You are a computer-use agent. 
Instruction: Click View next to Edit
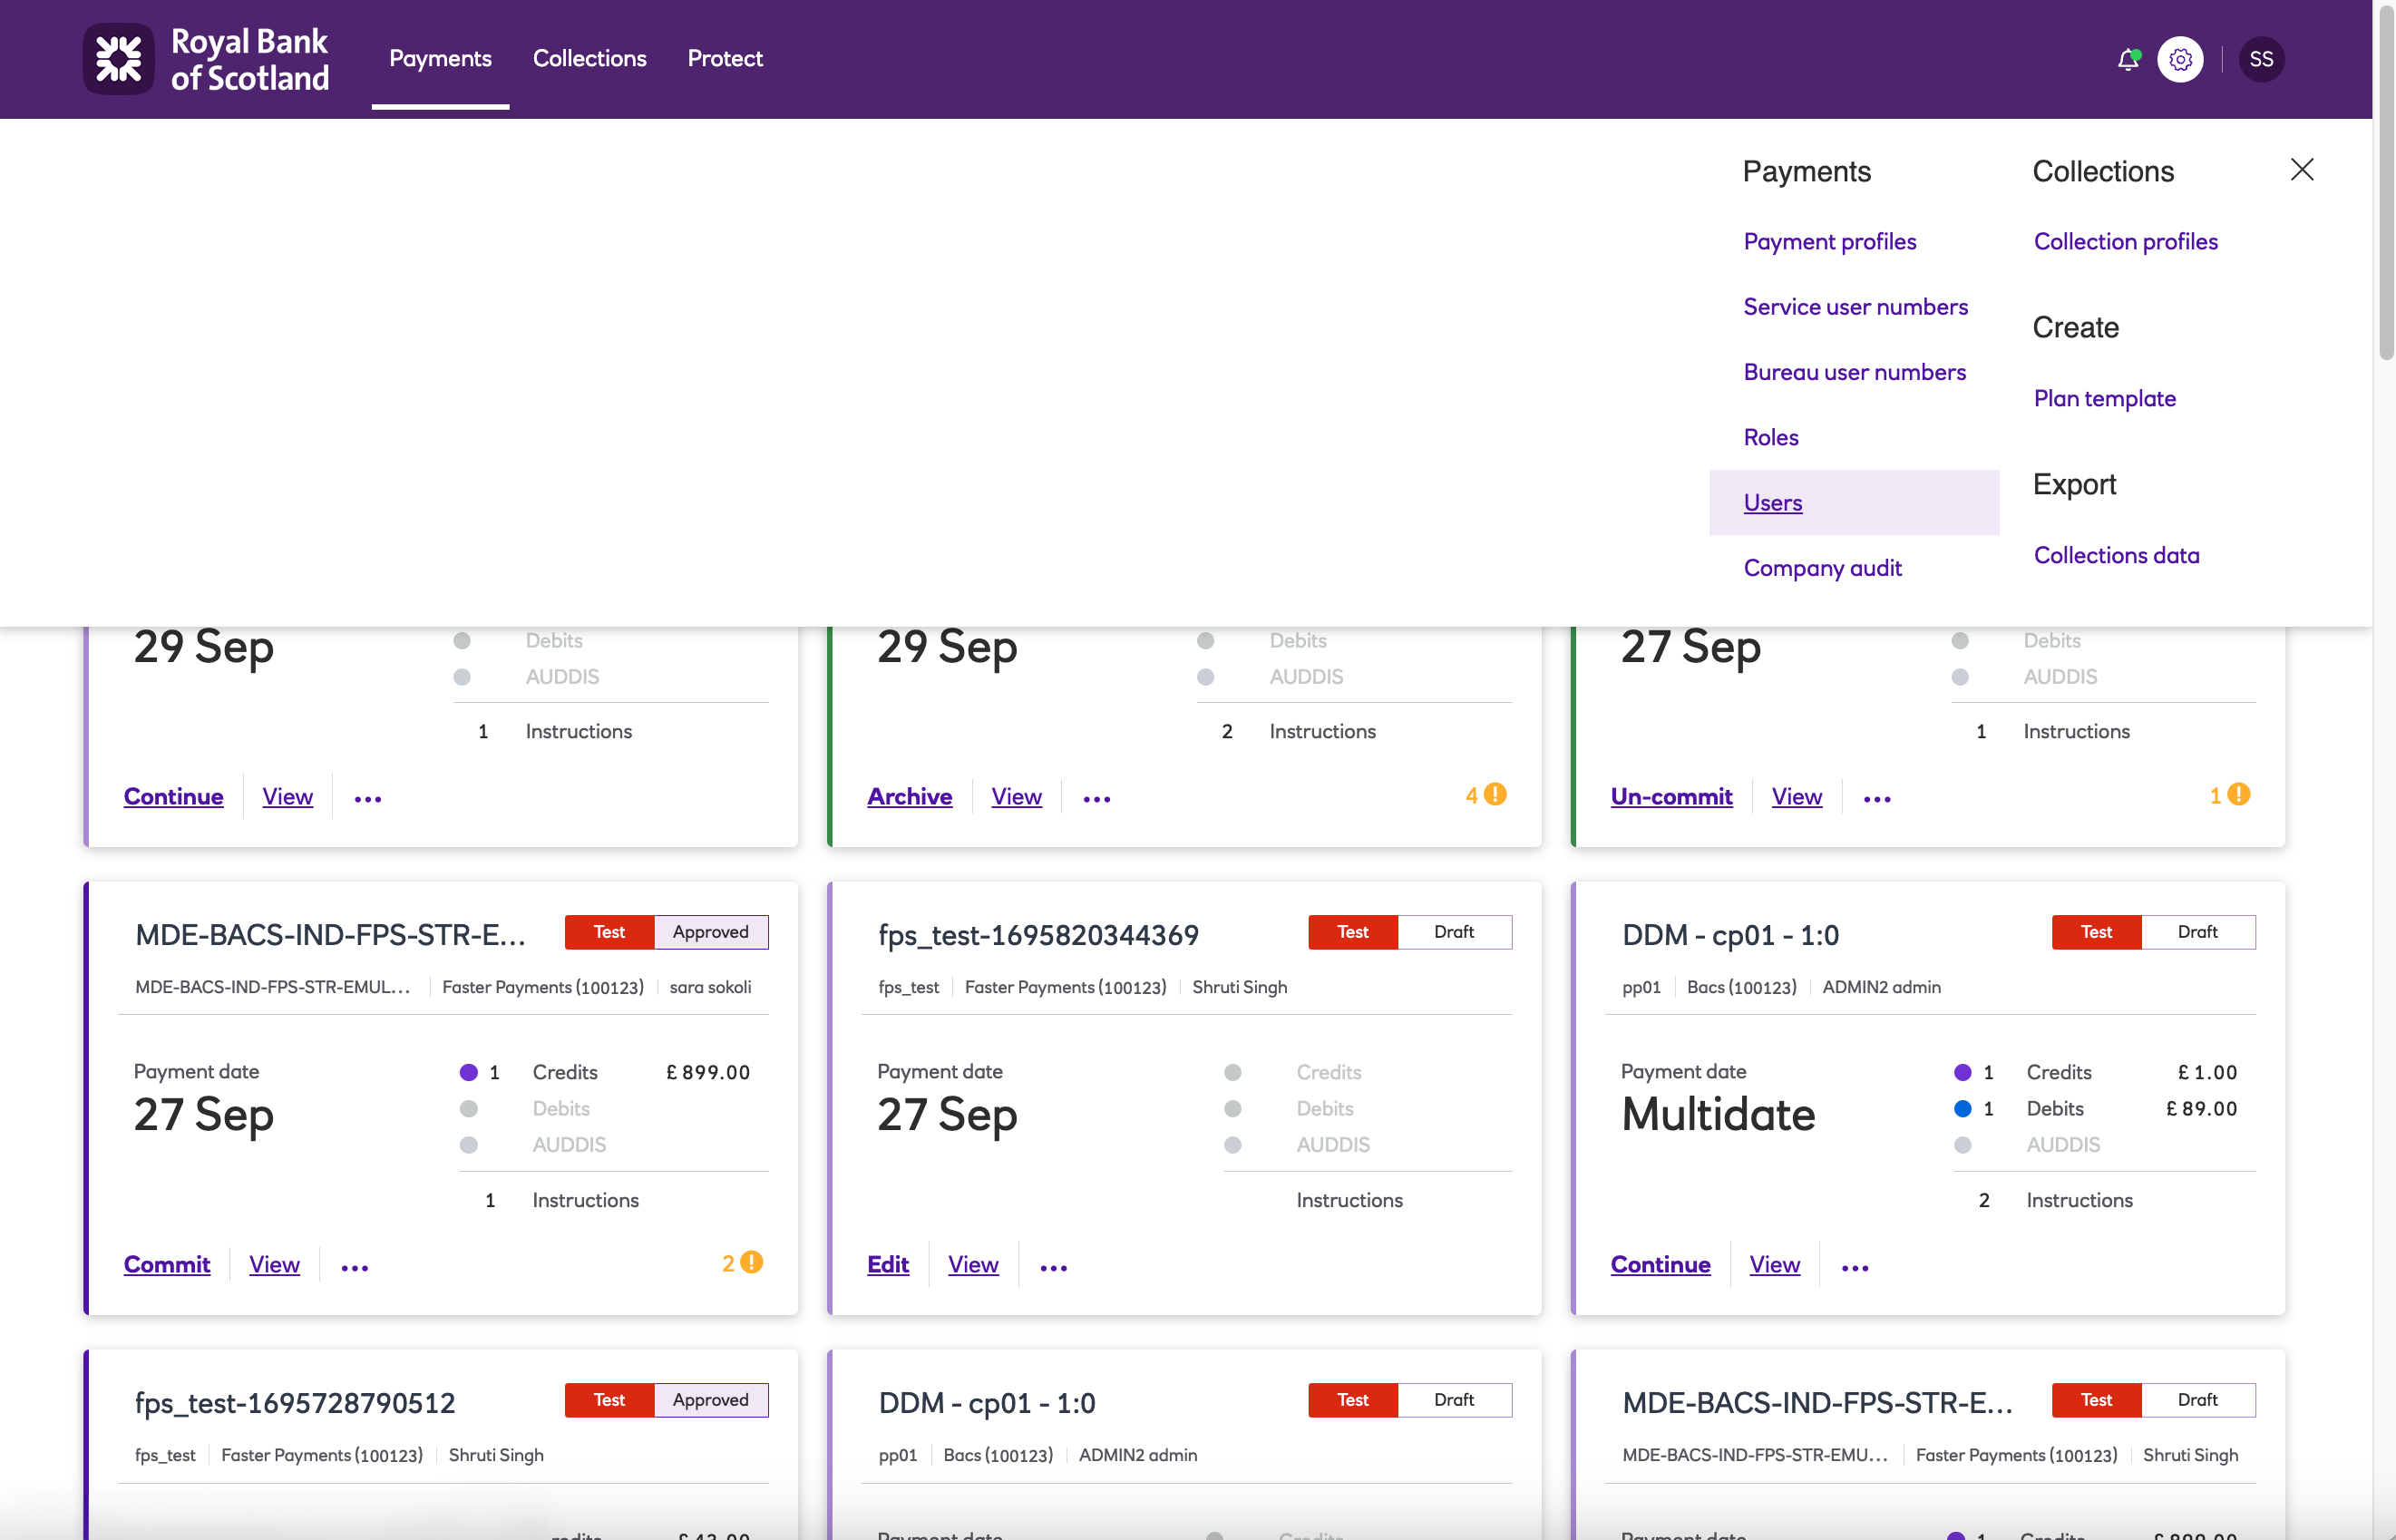[x=973, y=1264]
